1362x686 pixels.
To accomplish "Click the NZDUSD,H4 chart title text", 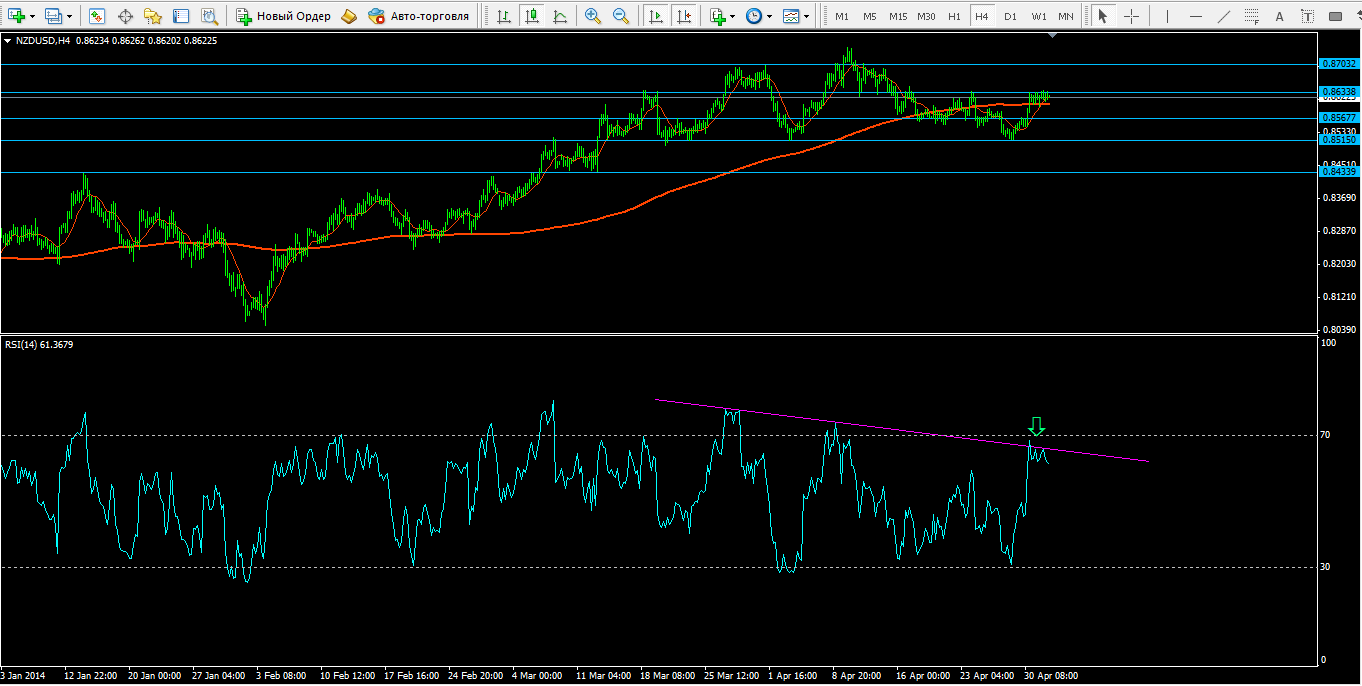I will pos(41,40).
